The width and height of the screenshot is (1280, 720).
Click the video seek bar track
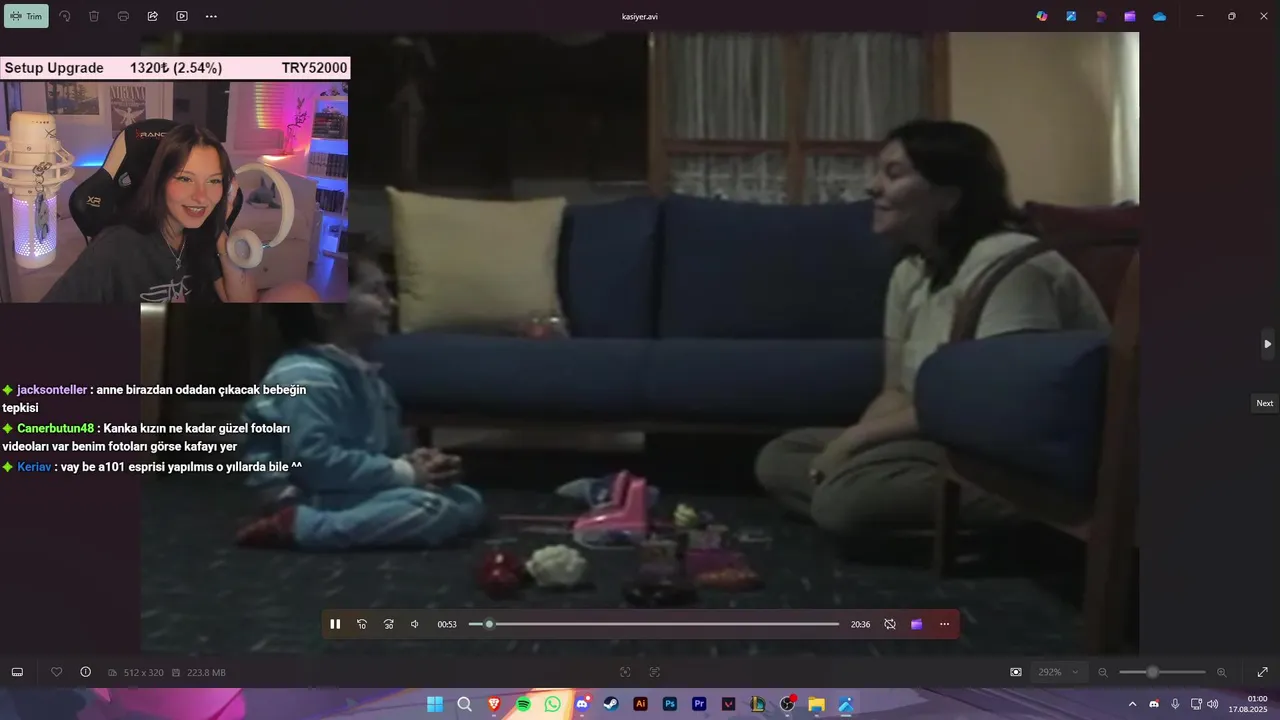pos(654,624)
